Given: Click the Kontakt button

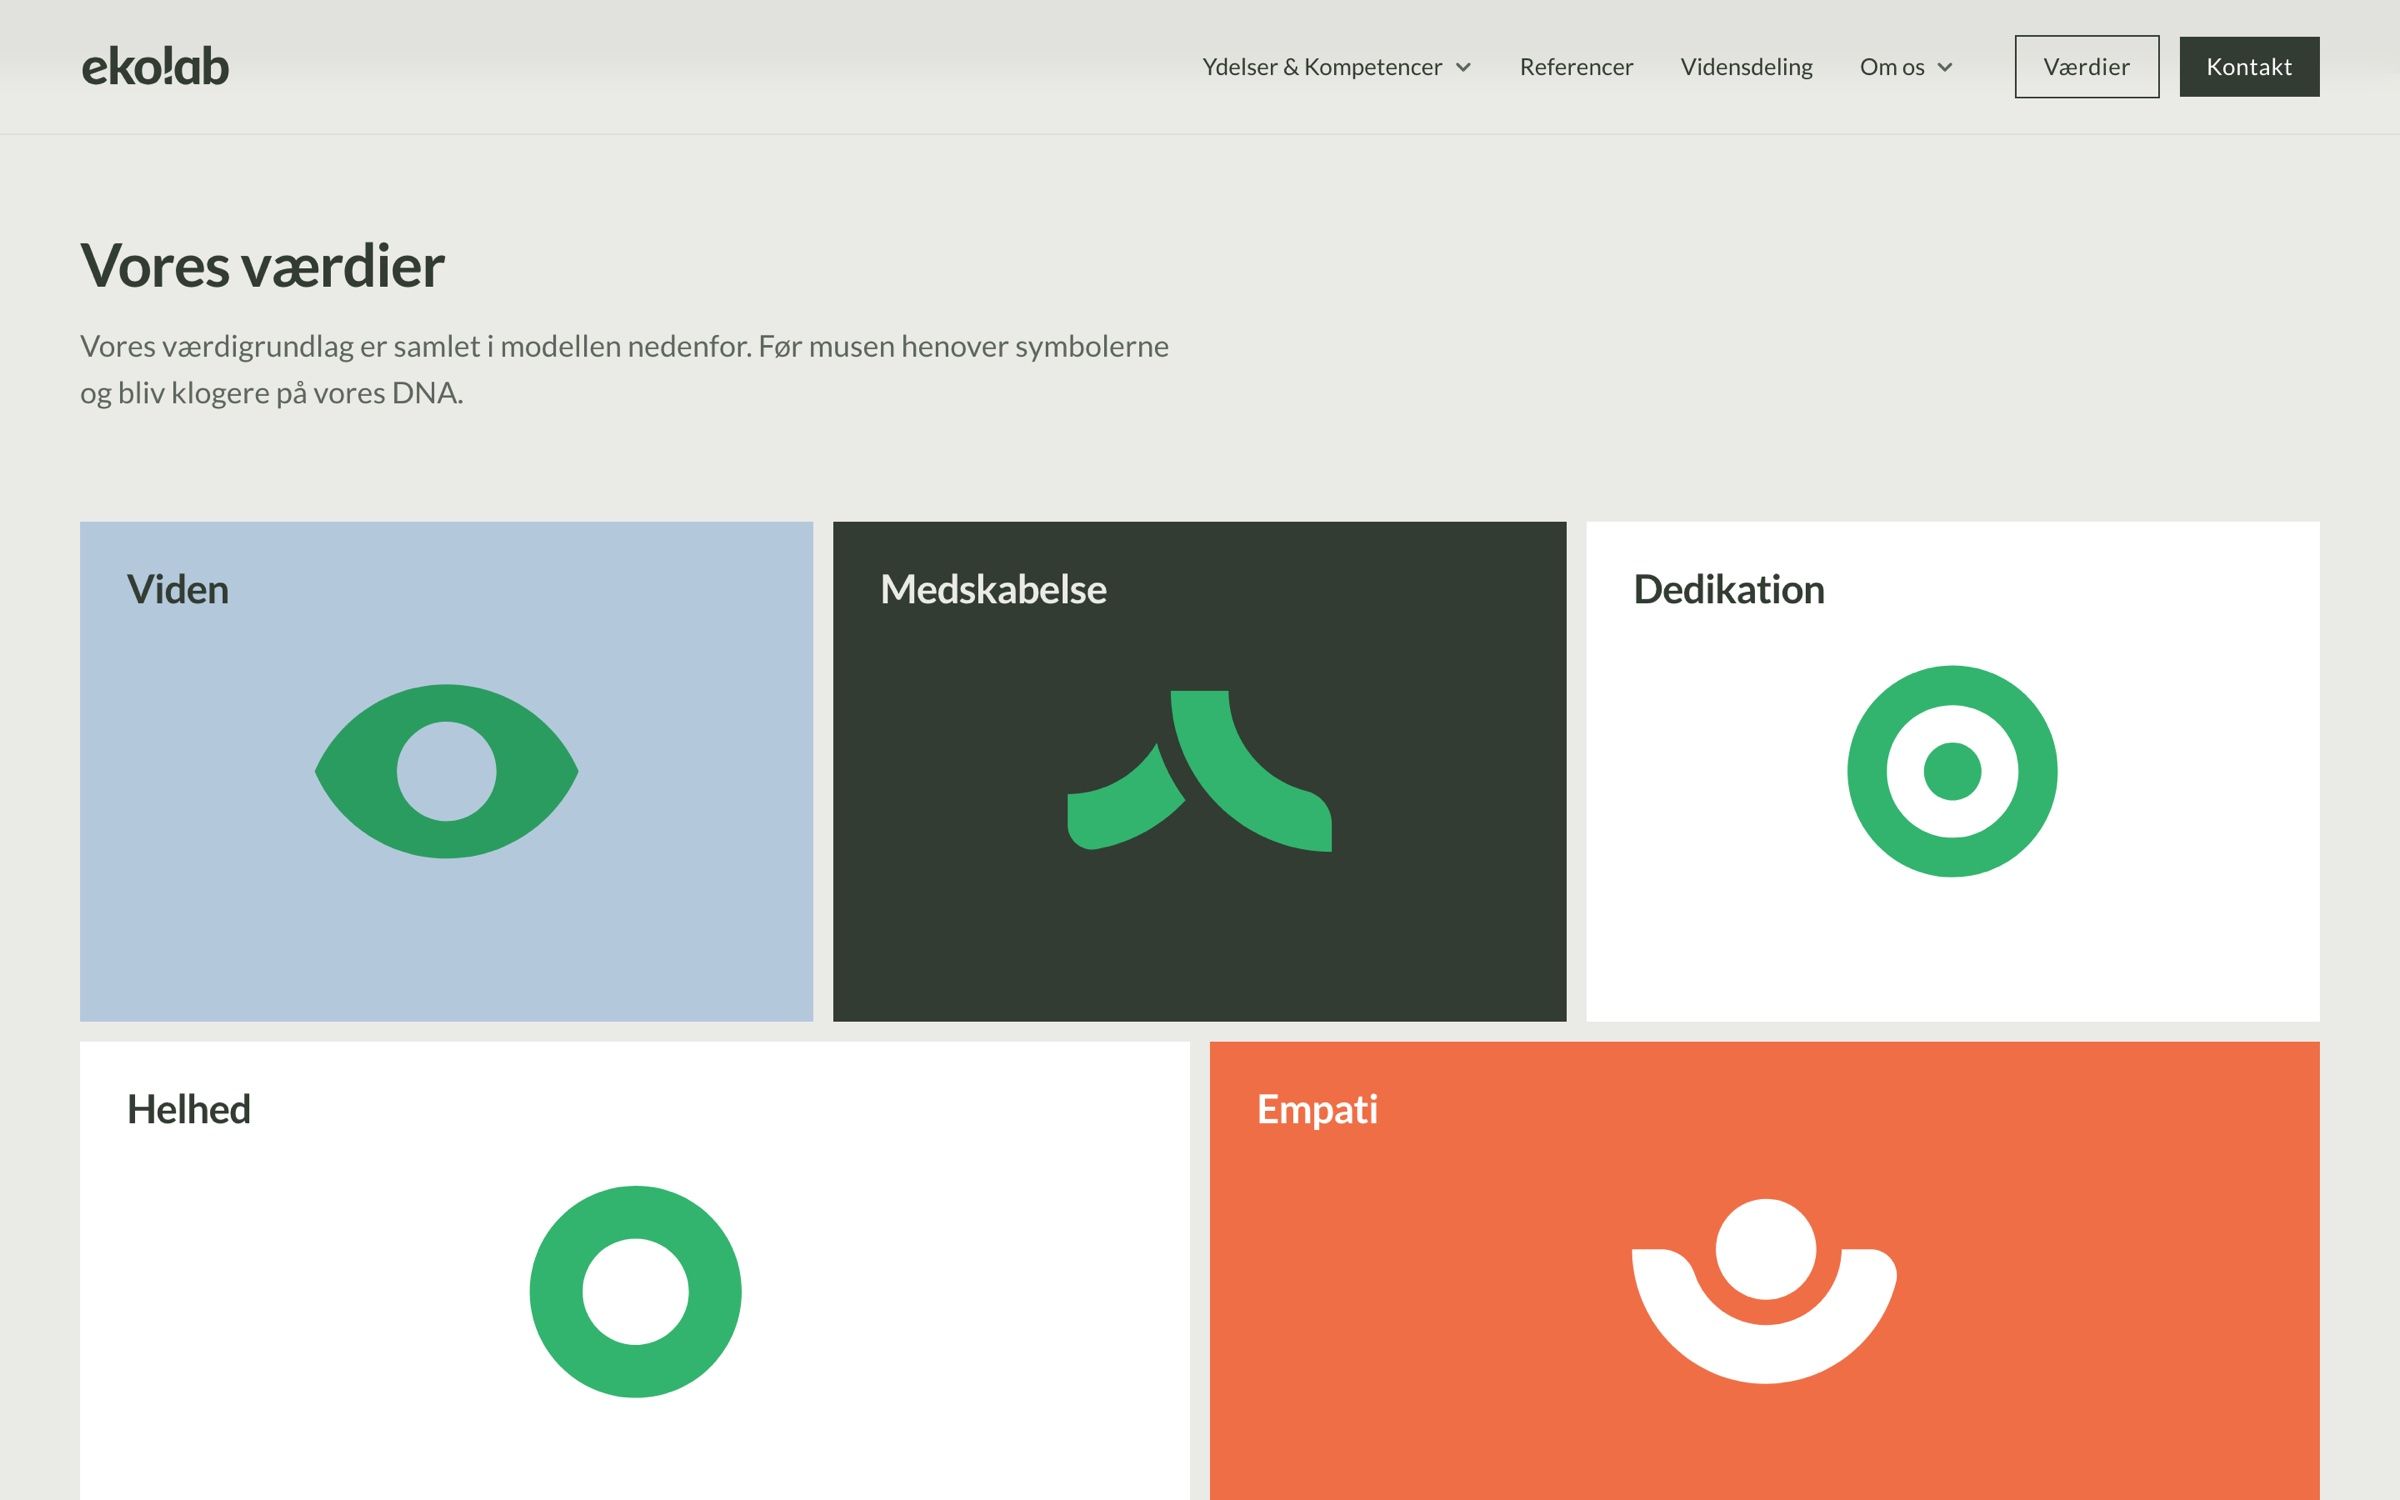Looking at the screenshot, I should coord(2249,67).
